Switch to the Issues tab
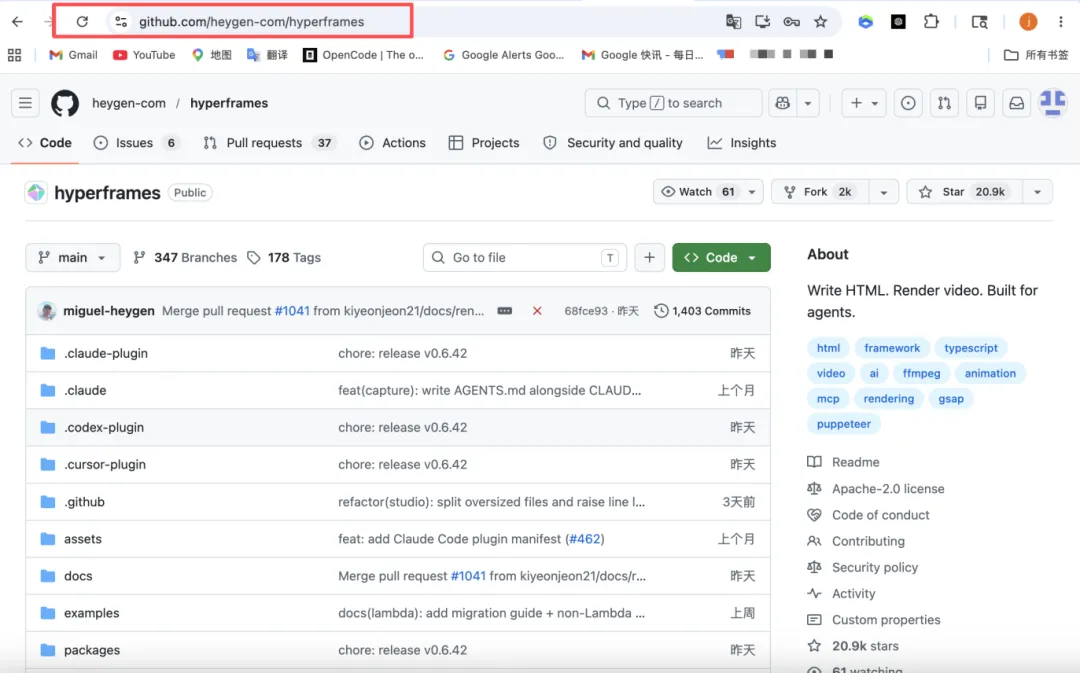The height and width of the screenshot is (673, 1080). (136, 143)
